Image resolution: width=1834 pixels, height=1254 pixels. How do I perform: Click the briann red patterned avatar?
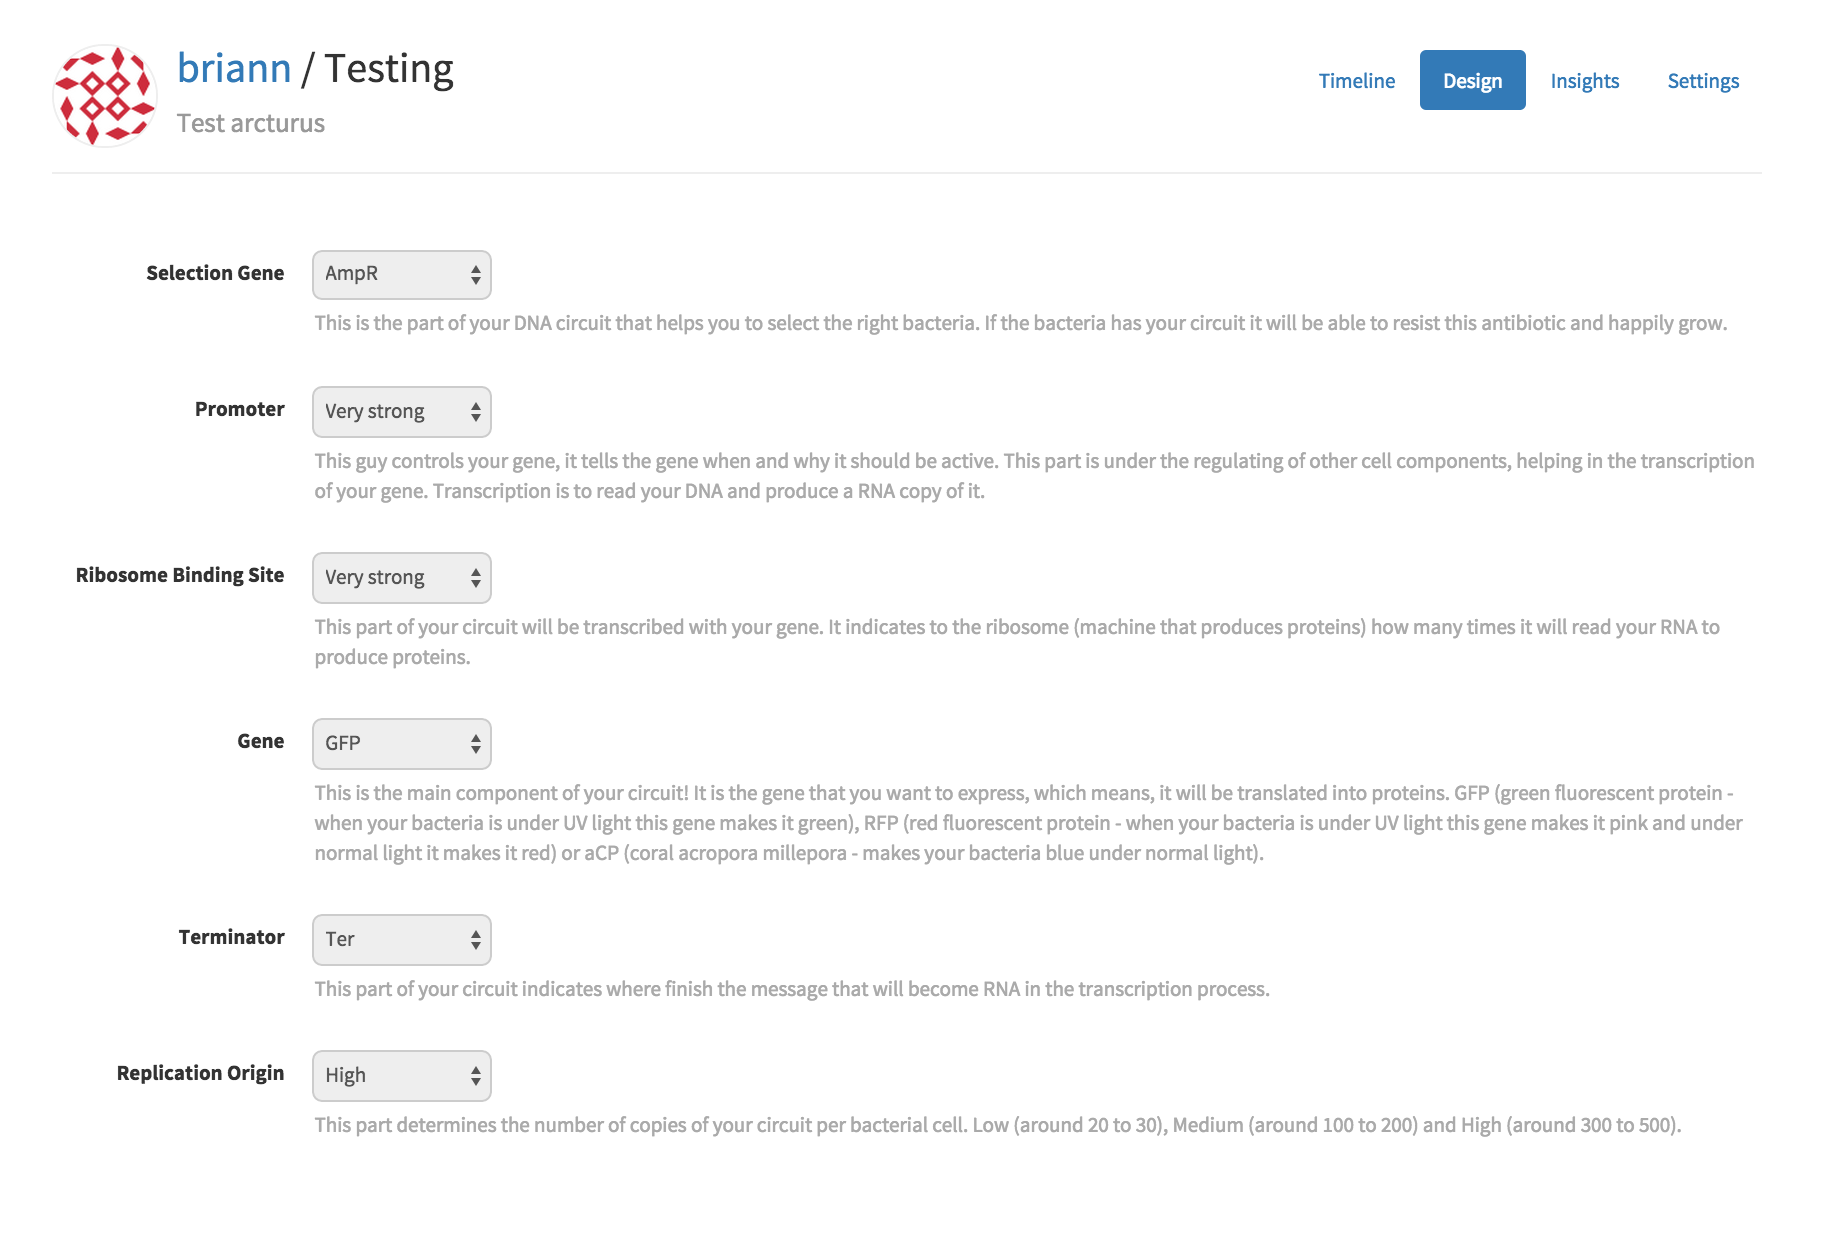[x=104, y=96]
